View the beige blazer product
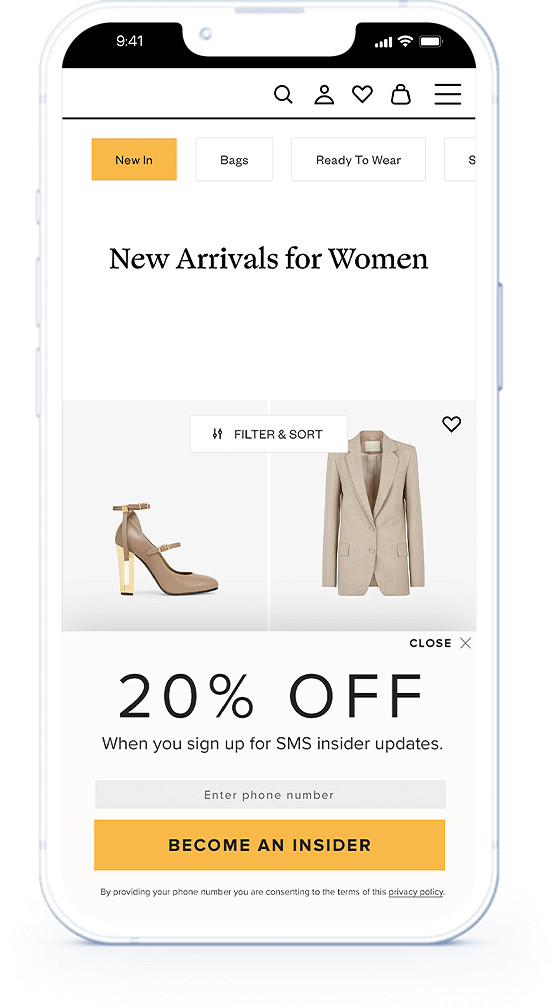 pos(373,513)
